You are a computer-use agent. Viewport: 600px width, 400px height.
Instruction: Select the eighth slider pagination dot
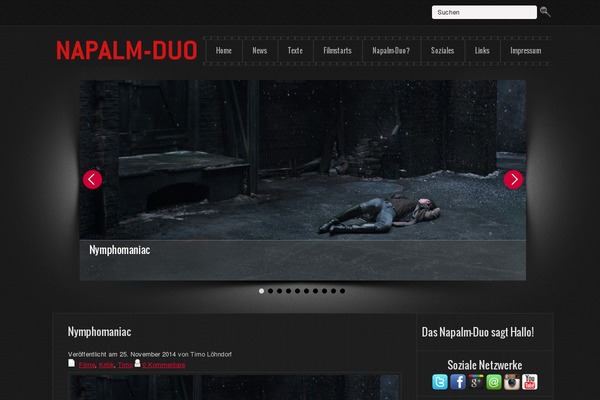coord(324,291)
